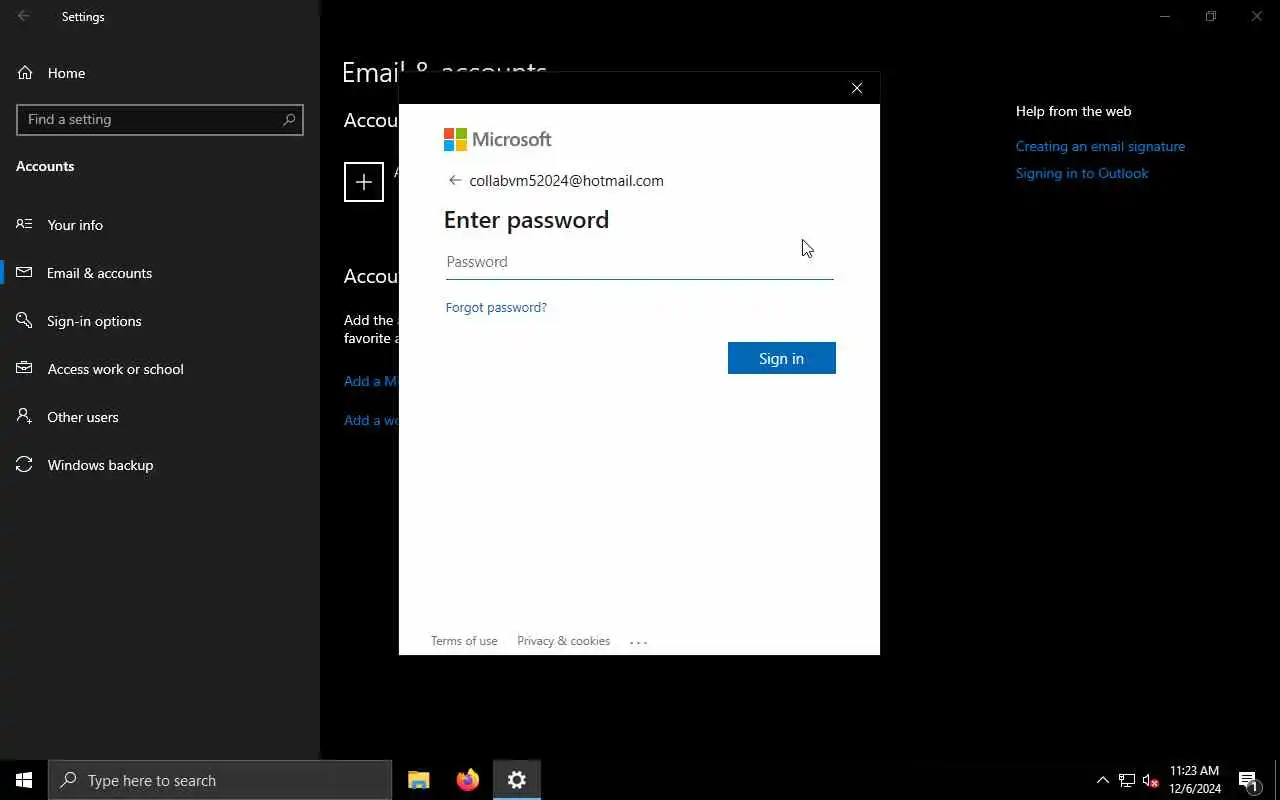Image resolution: width=1280 pixels, height=800 pixels.
Task: Select Access work or school
Action: tap(160, 368)
